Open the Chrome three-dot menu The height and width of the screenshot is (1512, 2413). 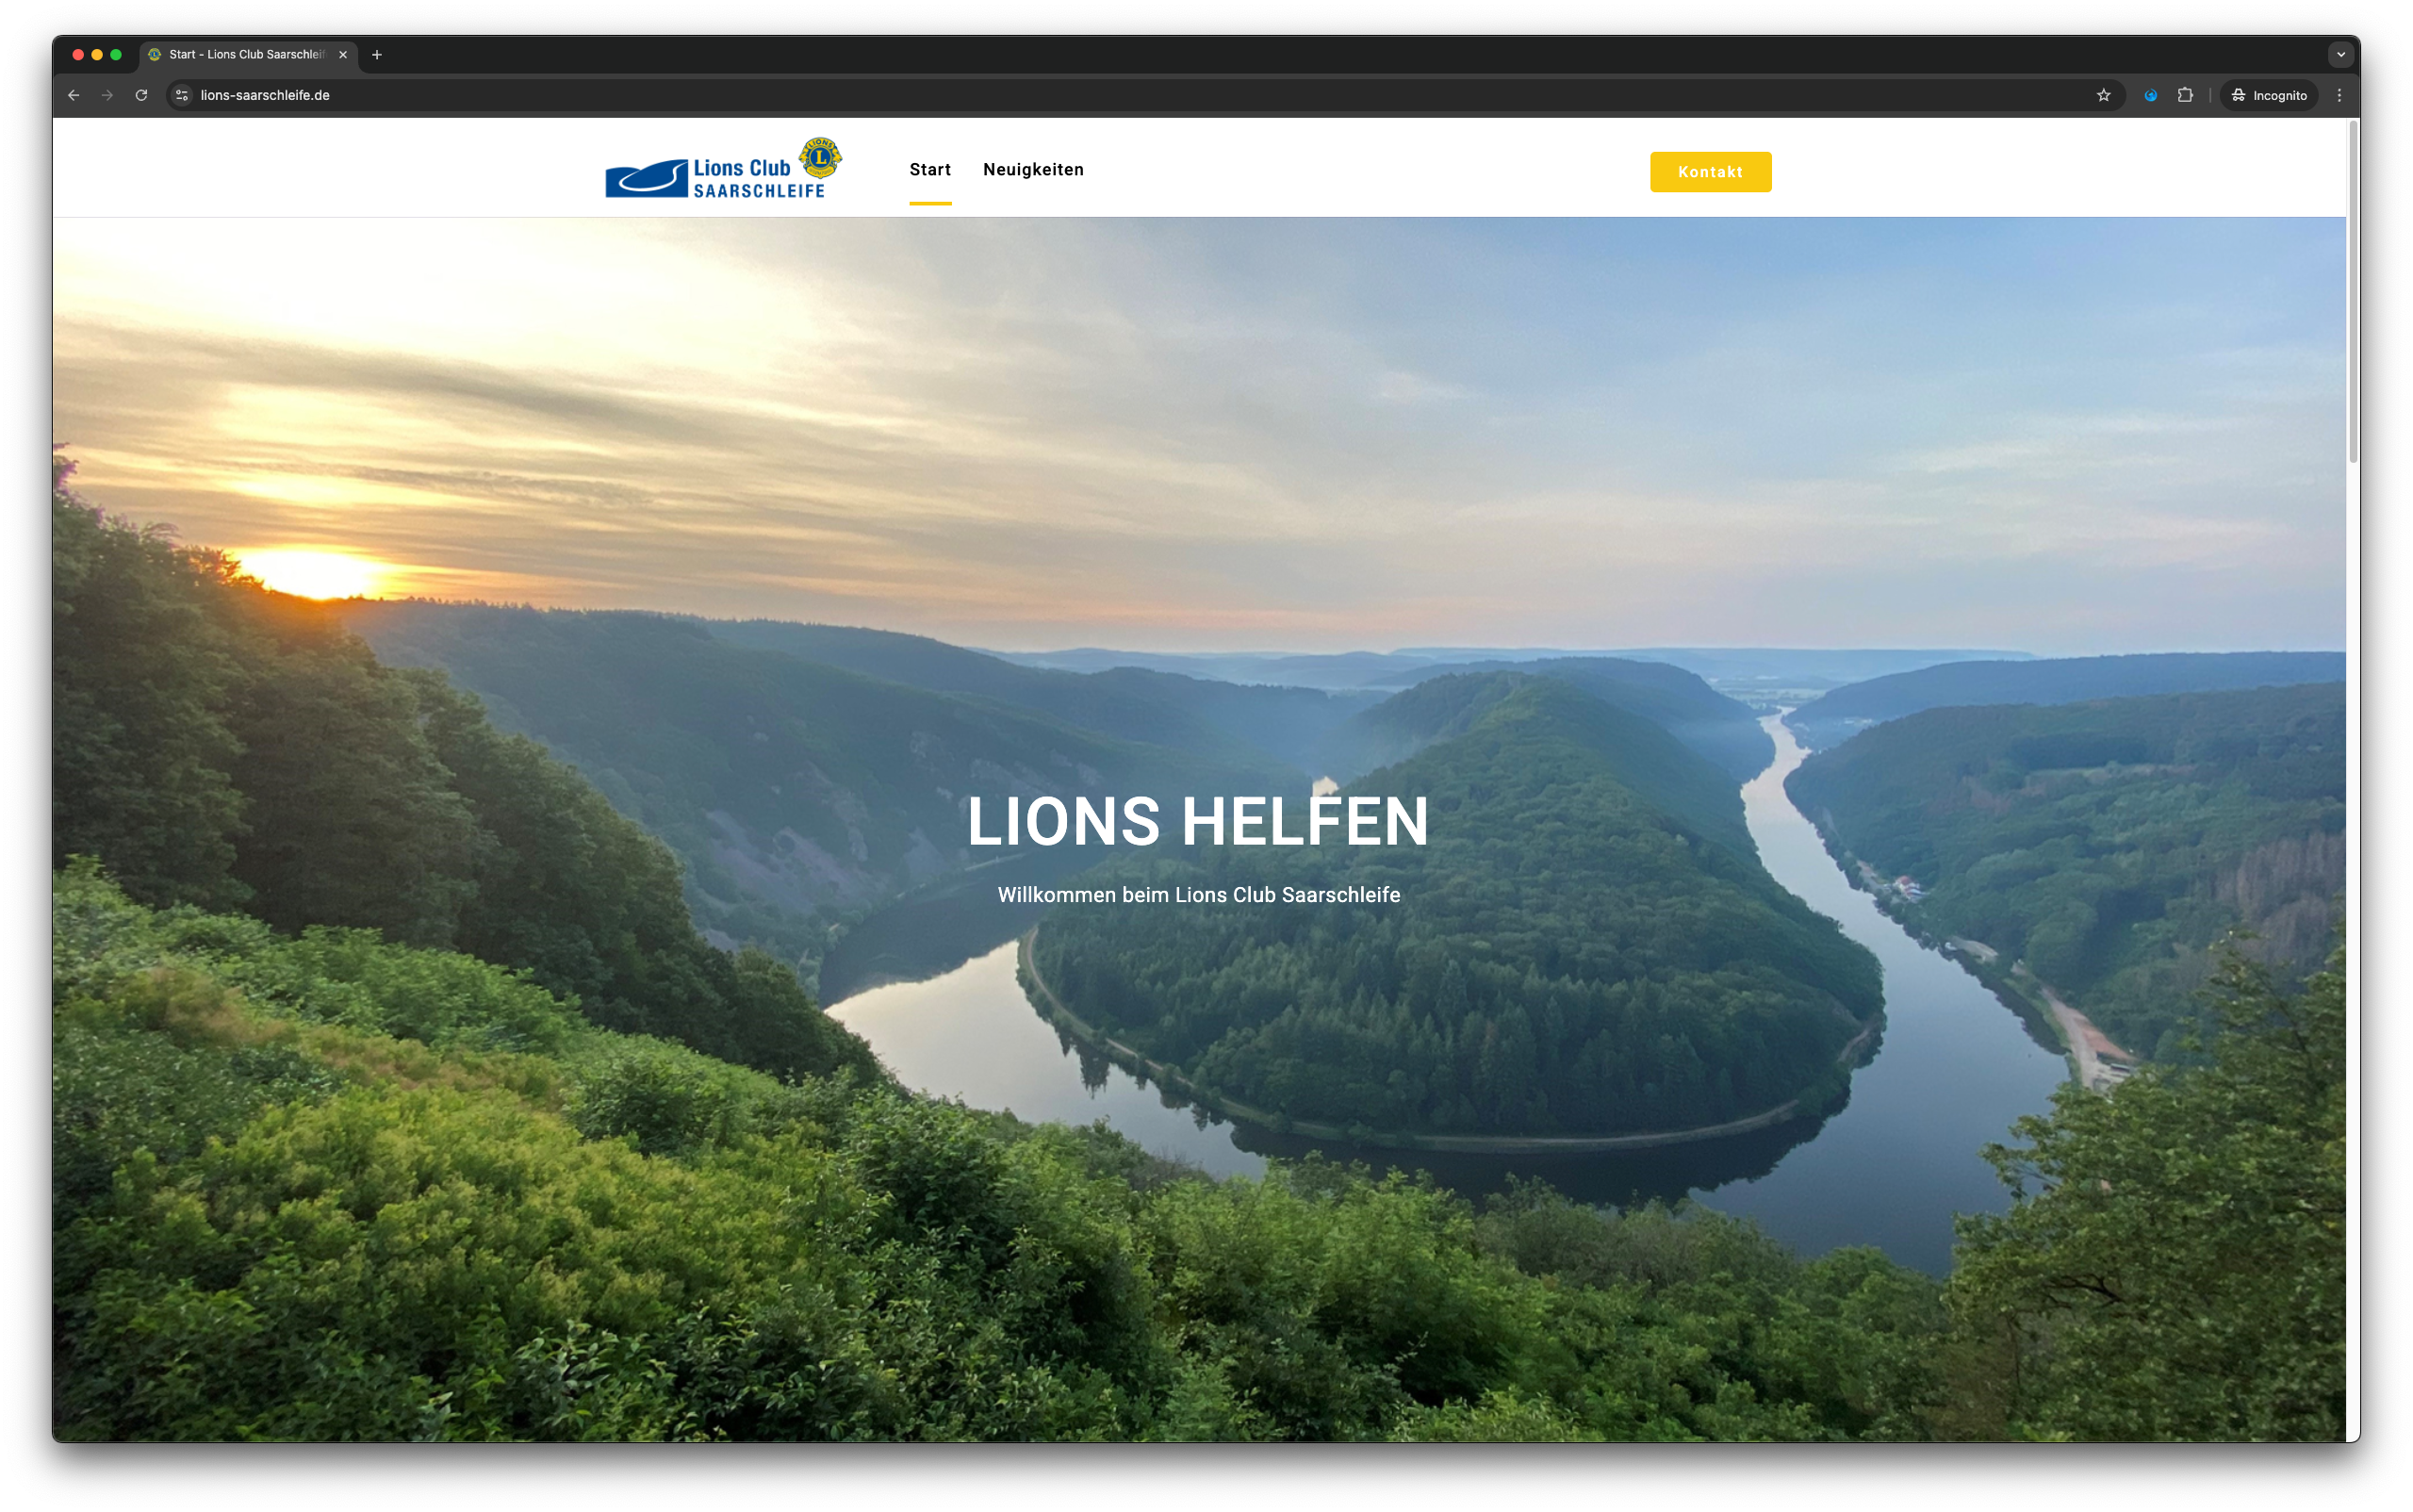click(2339, 95)
